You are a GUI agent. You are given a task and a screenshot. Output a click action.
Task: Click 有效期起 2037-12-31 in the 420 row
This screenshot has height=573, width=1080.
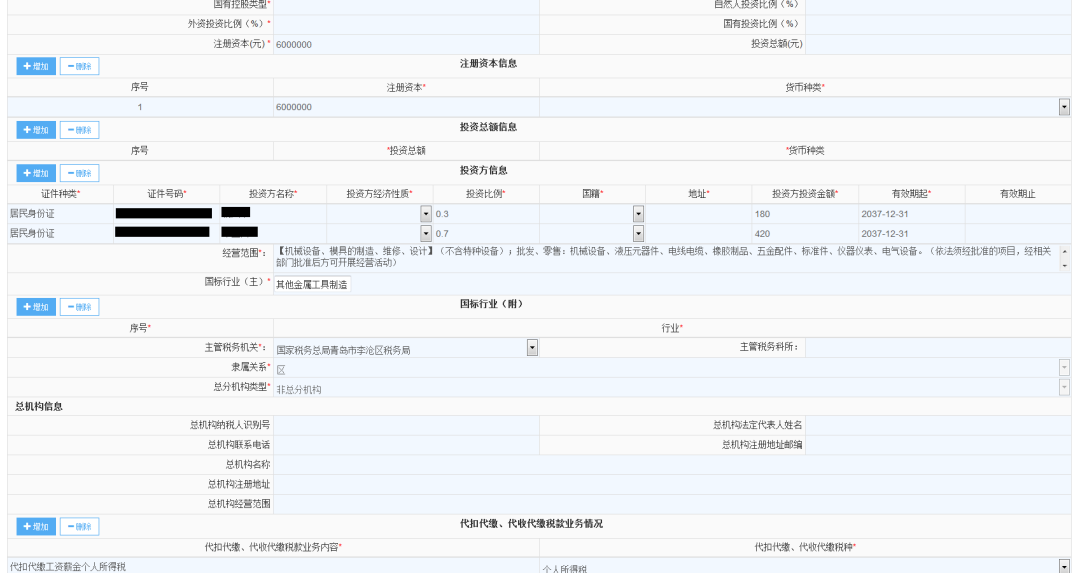click(x=912, y=233)
